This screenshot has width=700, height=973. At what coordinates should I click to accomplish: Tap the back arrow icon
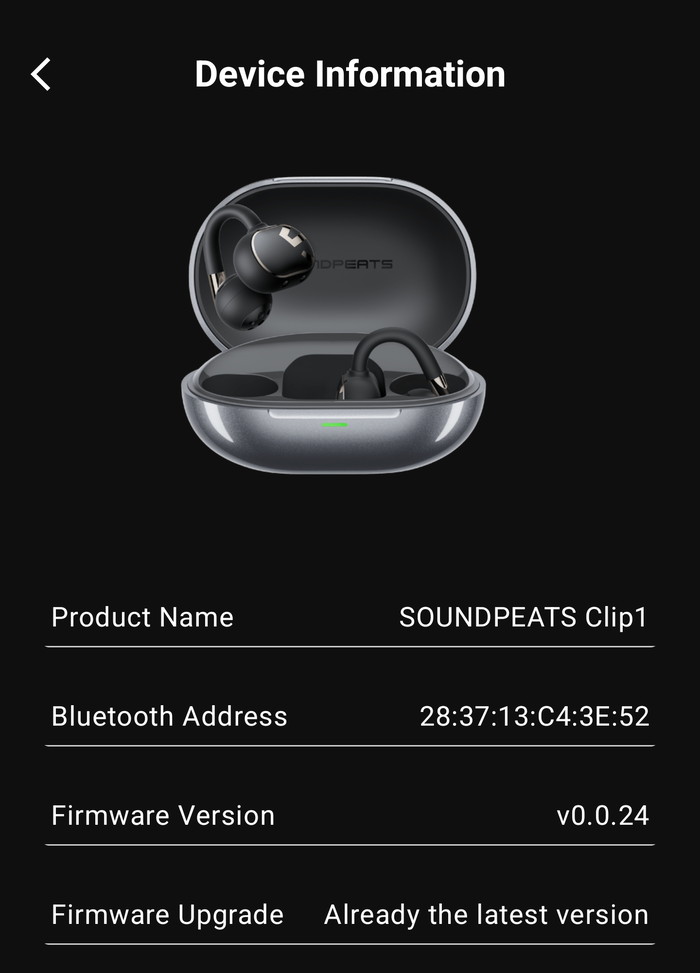tap(41, 74)
